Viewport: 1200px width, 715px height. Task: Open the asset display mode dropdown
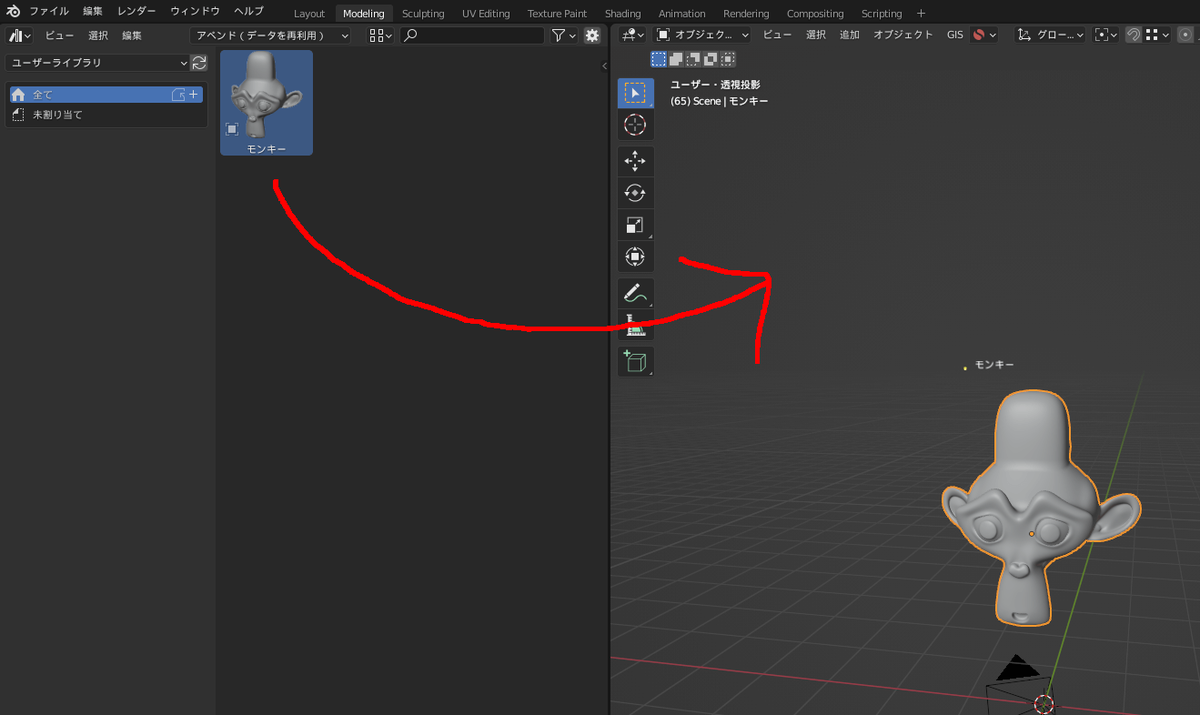(380, 35)
